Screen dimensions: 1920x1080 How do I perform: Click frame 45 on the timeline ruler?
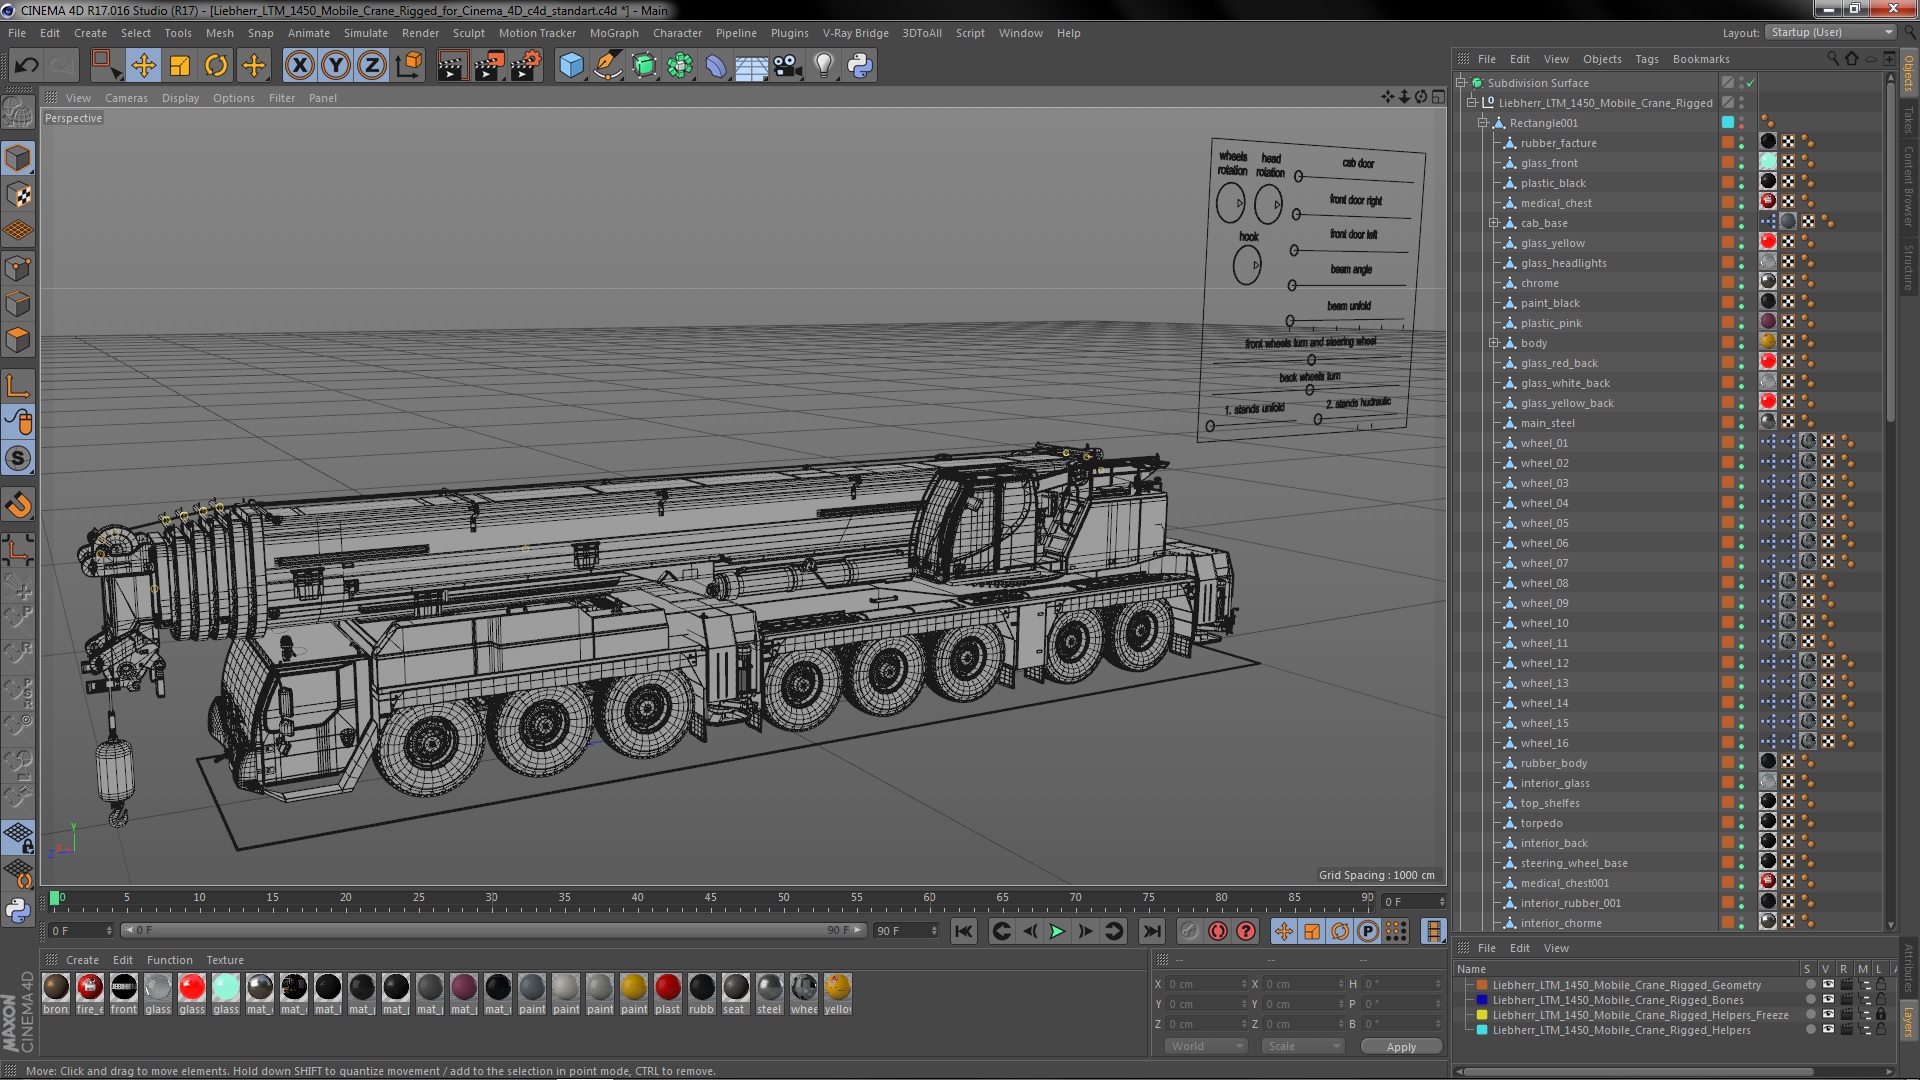click(710, 898)
